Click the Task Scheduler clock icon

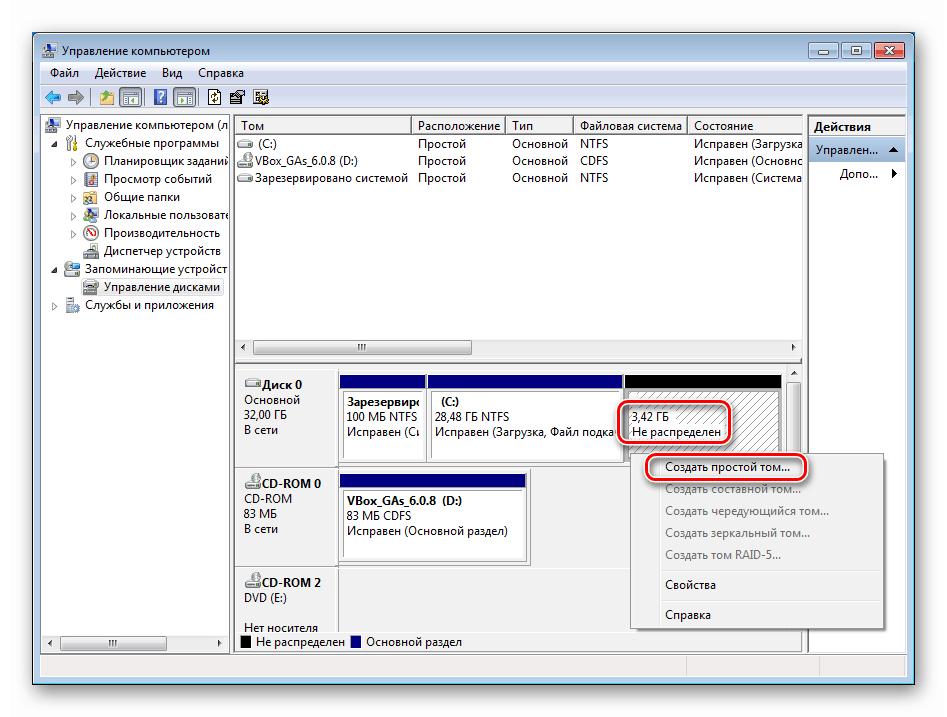91,161
